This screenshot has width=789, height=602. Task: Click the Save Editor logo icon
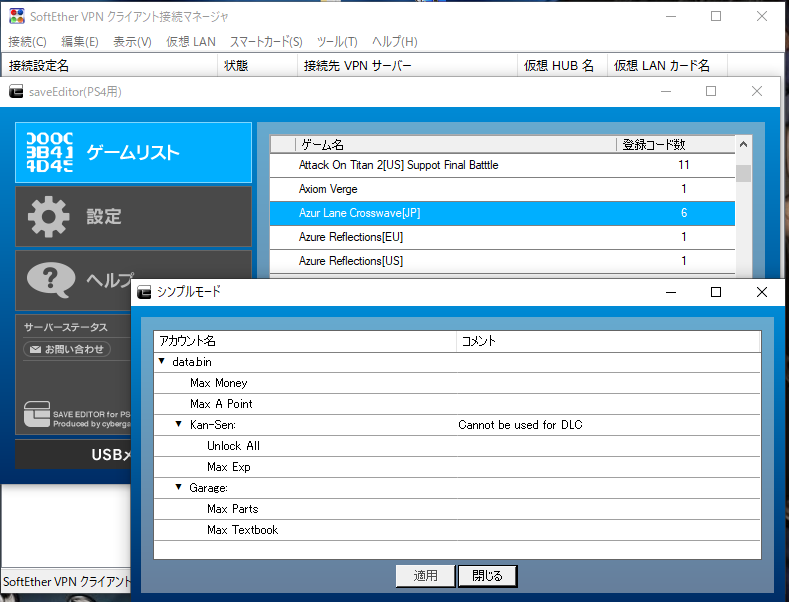pyautogui.click(x=37, y=415)
